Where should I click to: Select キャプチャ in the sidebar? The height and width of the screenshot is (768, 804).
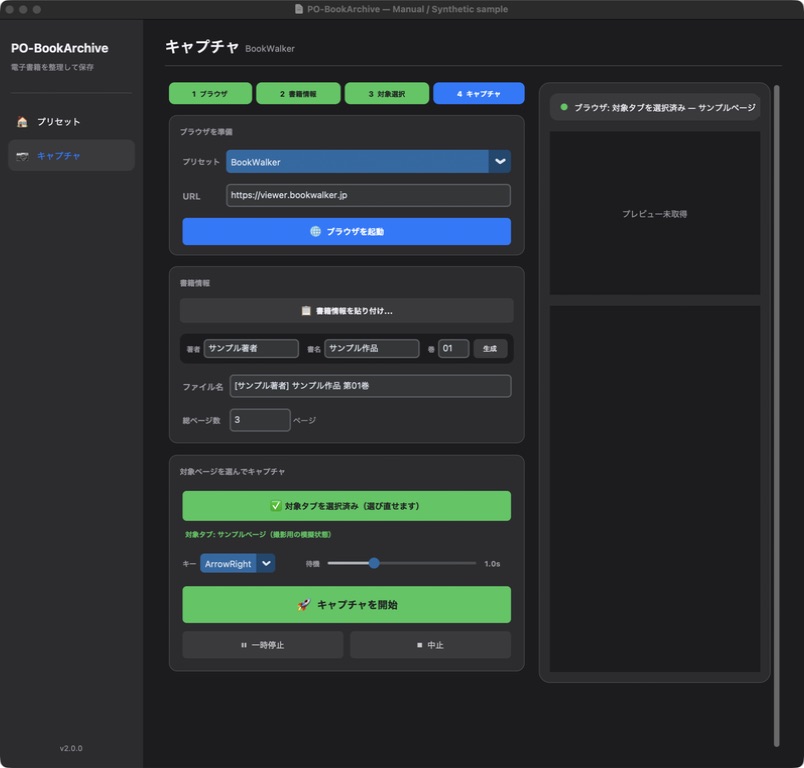(x=71, y=155)
